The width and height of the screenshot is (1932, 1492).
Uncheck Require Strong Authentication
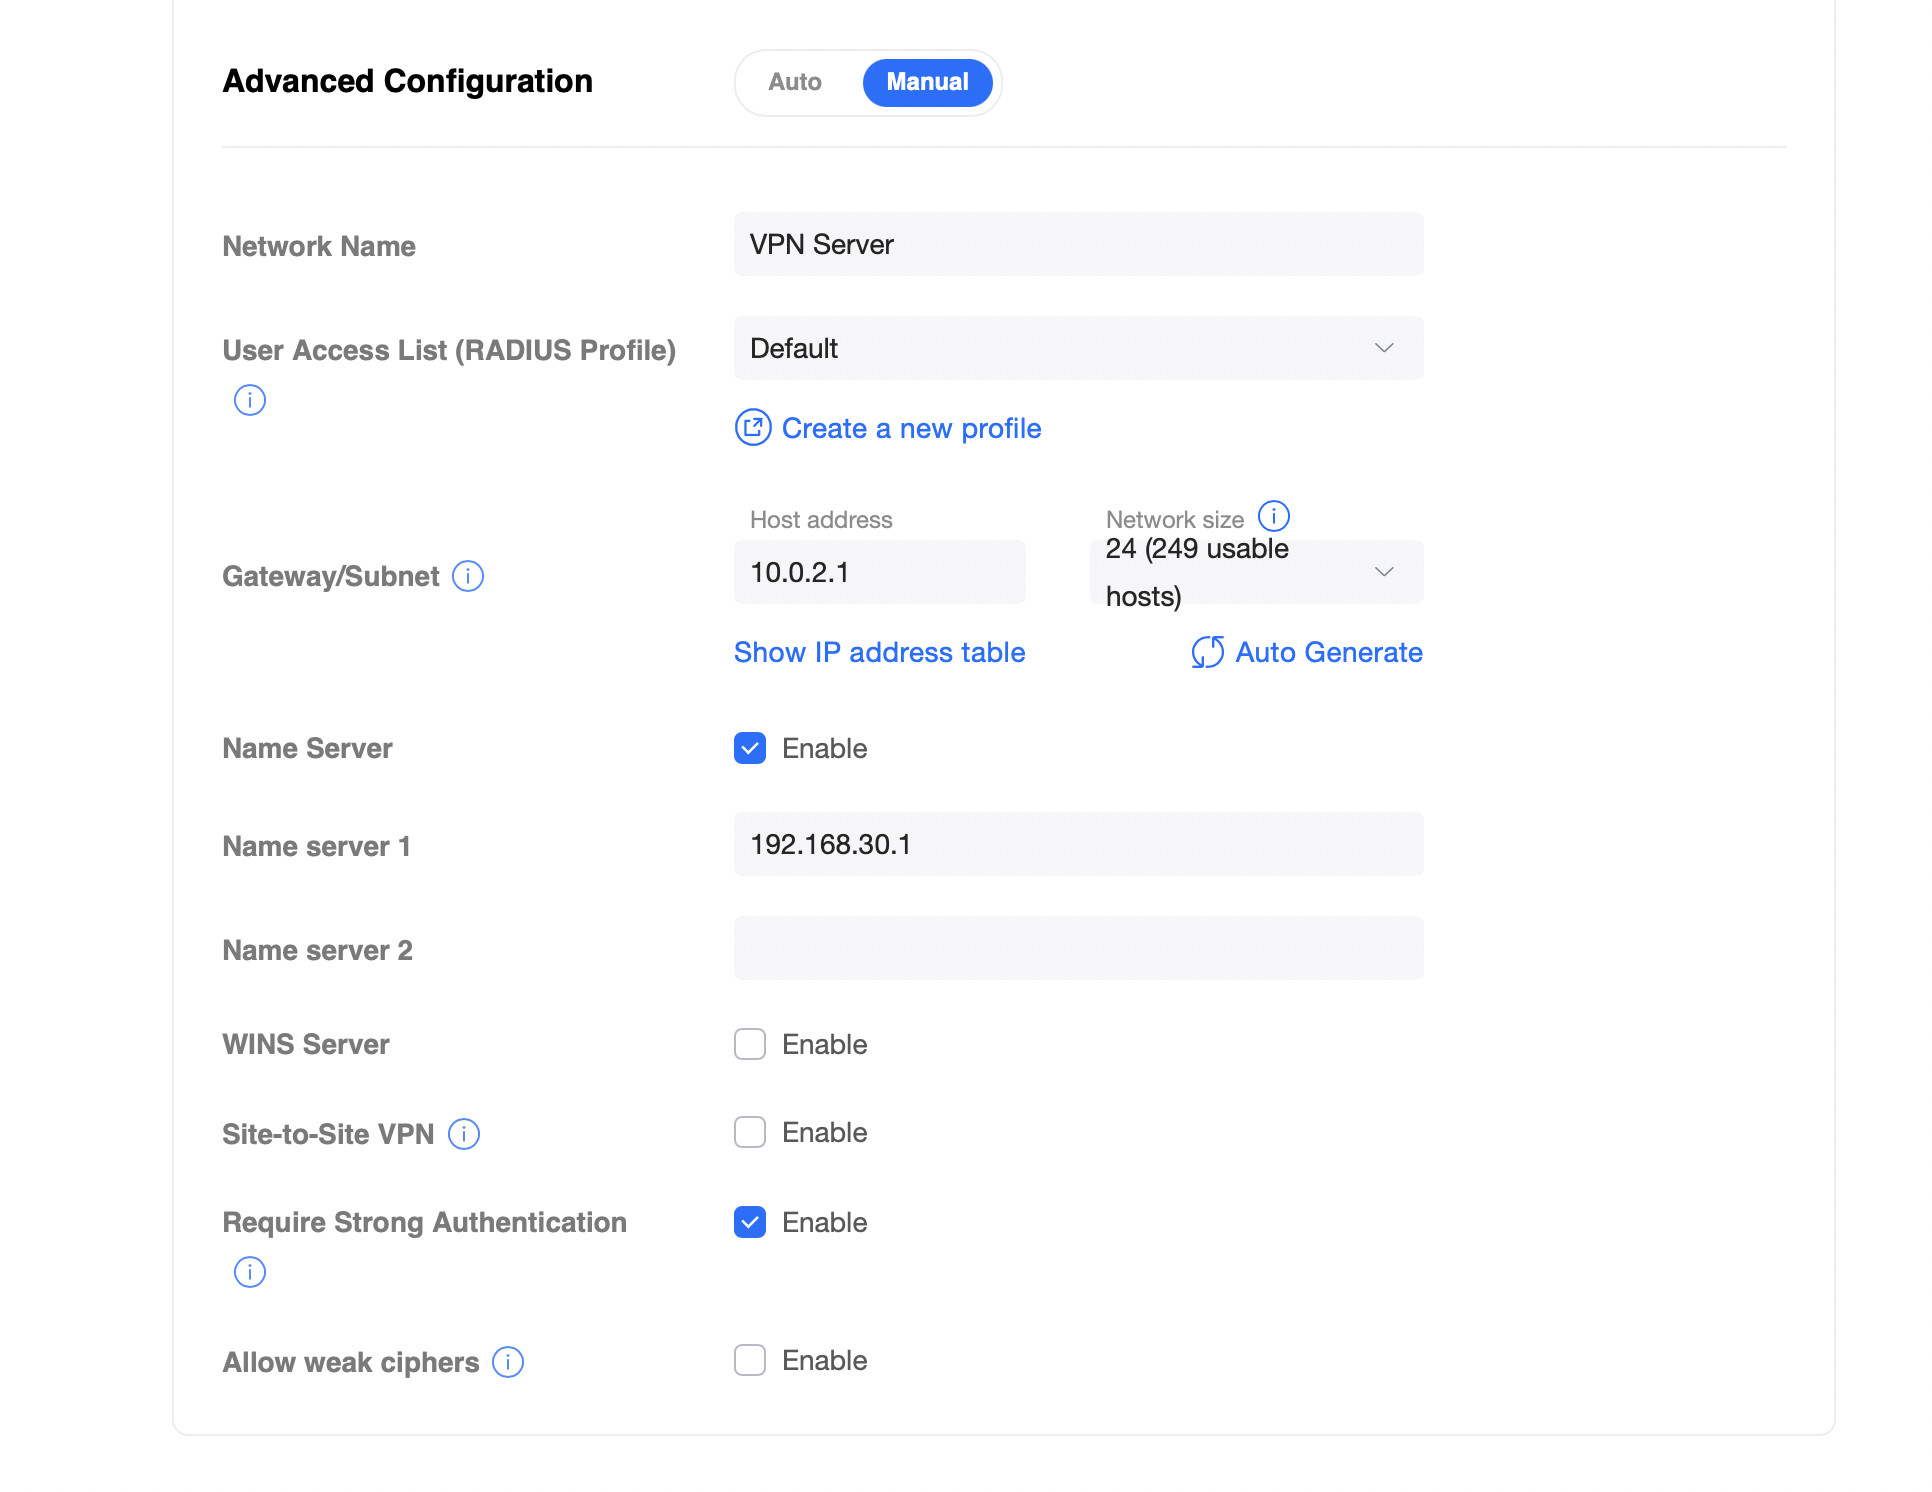pyautogui.click(x=749, y=1222)
